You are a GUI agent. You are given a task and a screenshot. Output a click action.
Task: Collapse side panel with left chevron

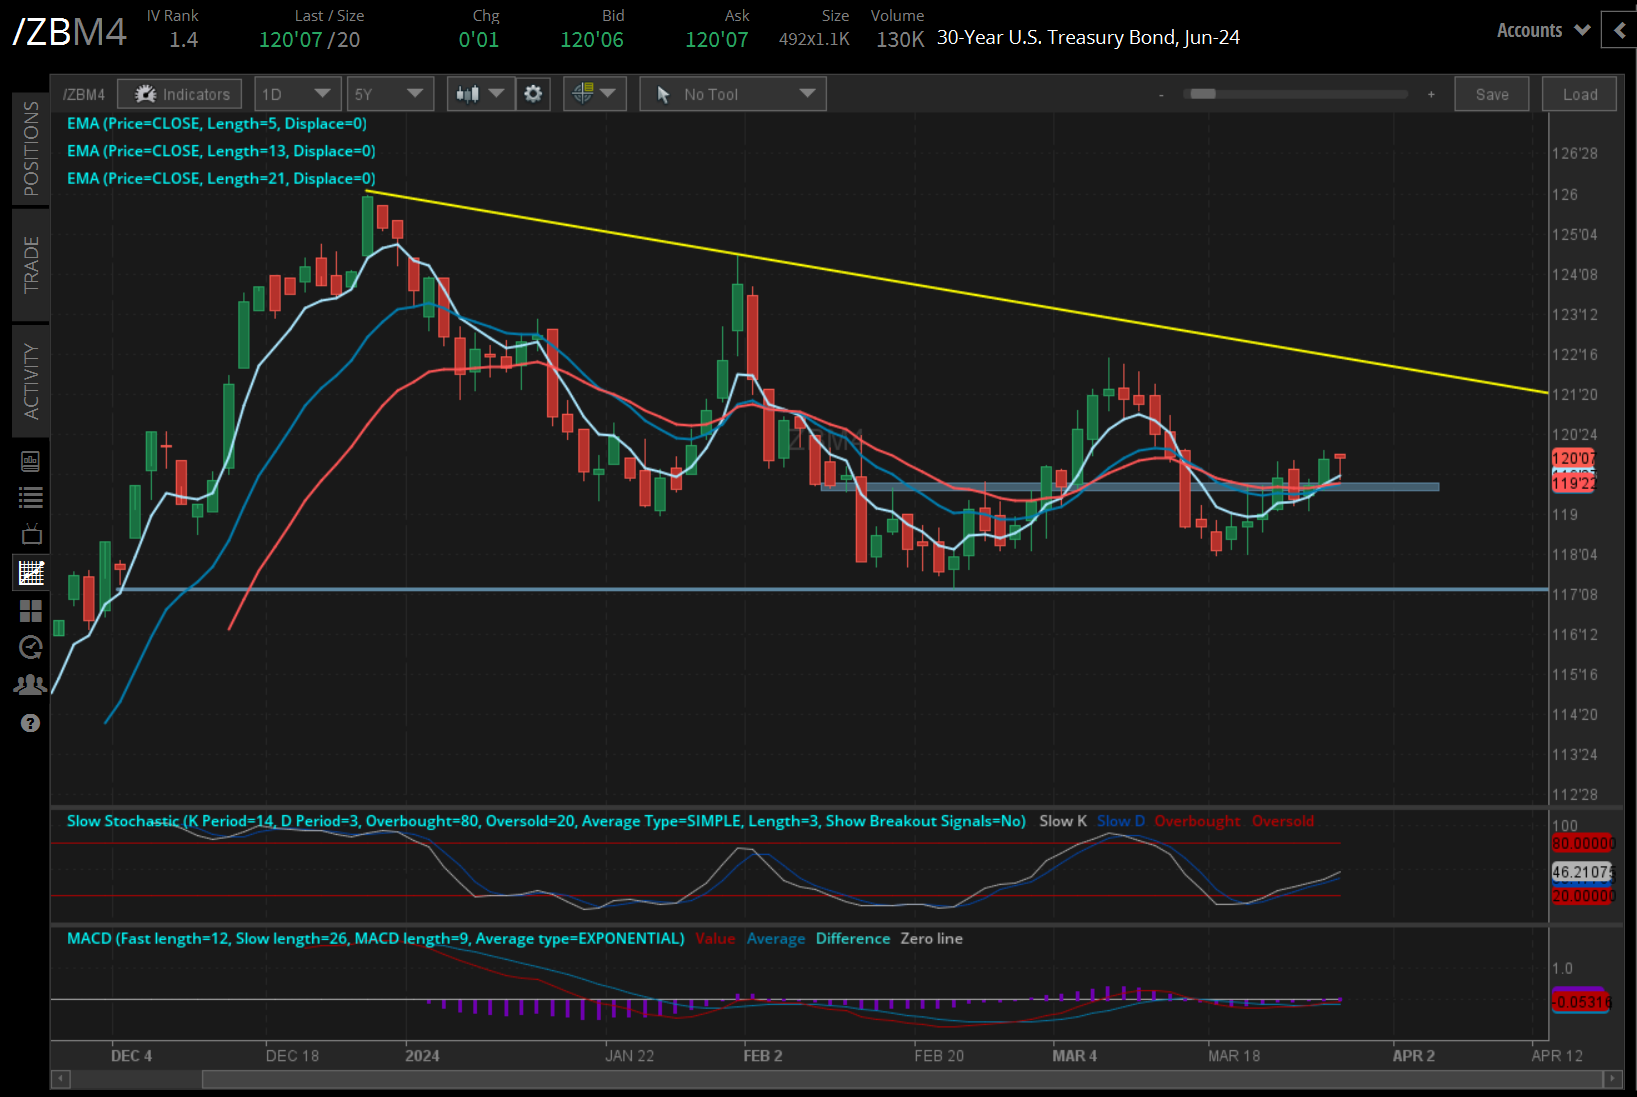tap(1620, 30)
